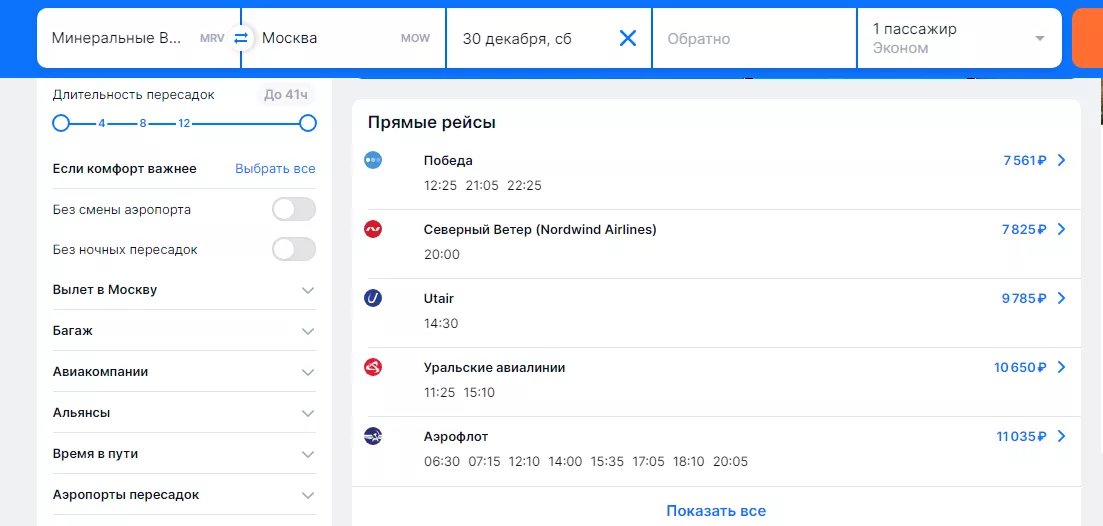Click Выбрать все link
This screenshot has width=1103, height=526.
(x=275, y=169)
